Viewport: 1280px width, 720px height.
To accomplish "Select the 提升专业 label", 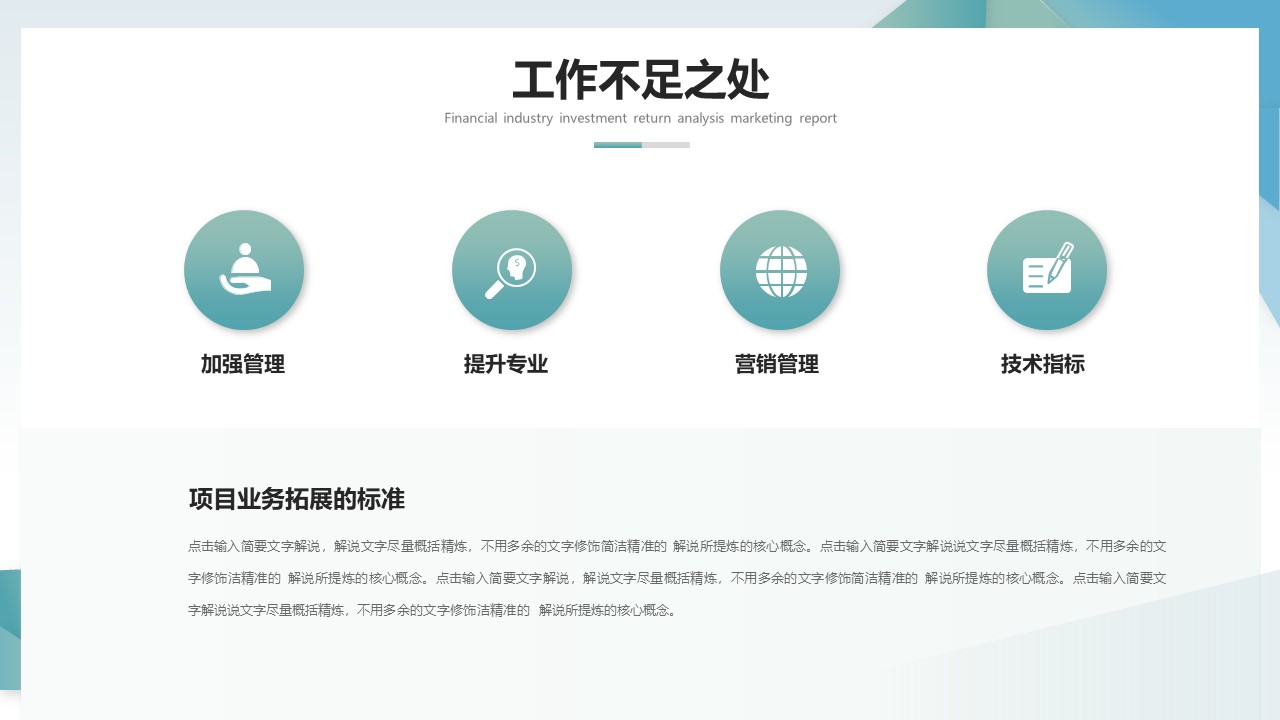I will (x=506, y=364).
